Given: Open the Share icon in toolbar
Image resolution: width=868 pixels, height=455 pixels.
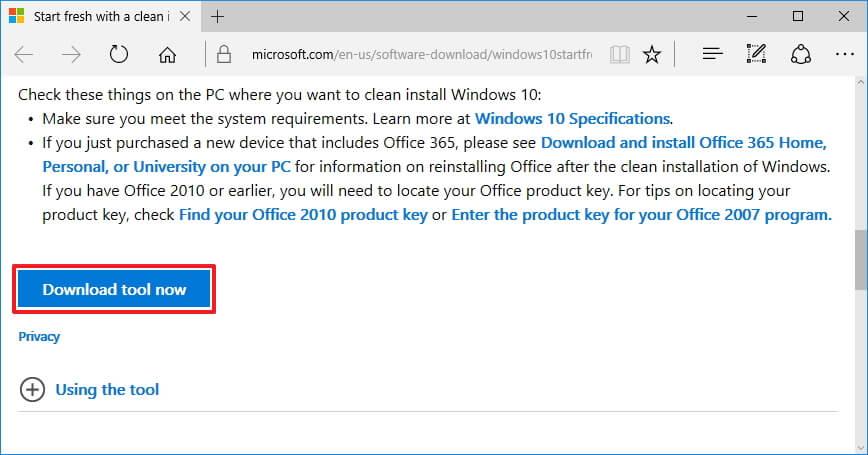Looking at the screenshot, I should click(x=800, y=54).
